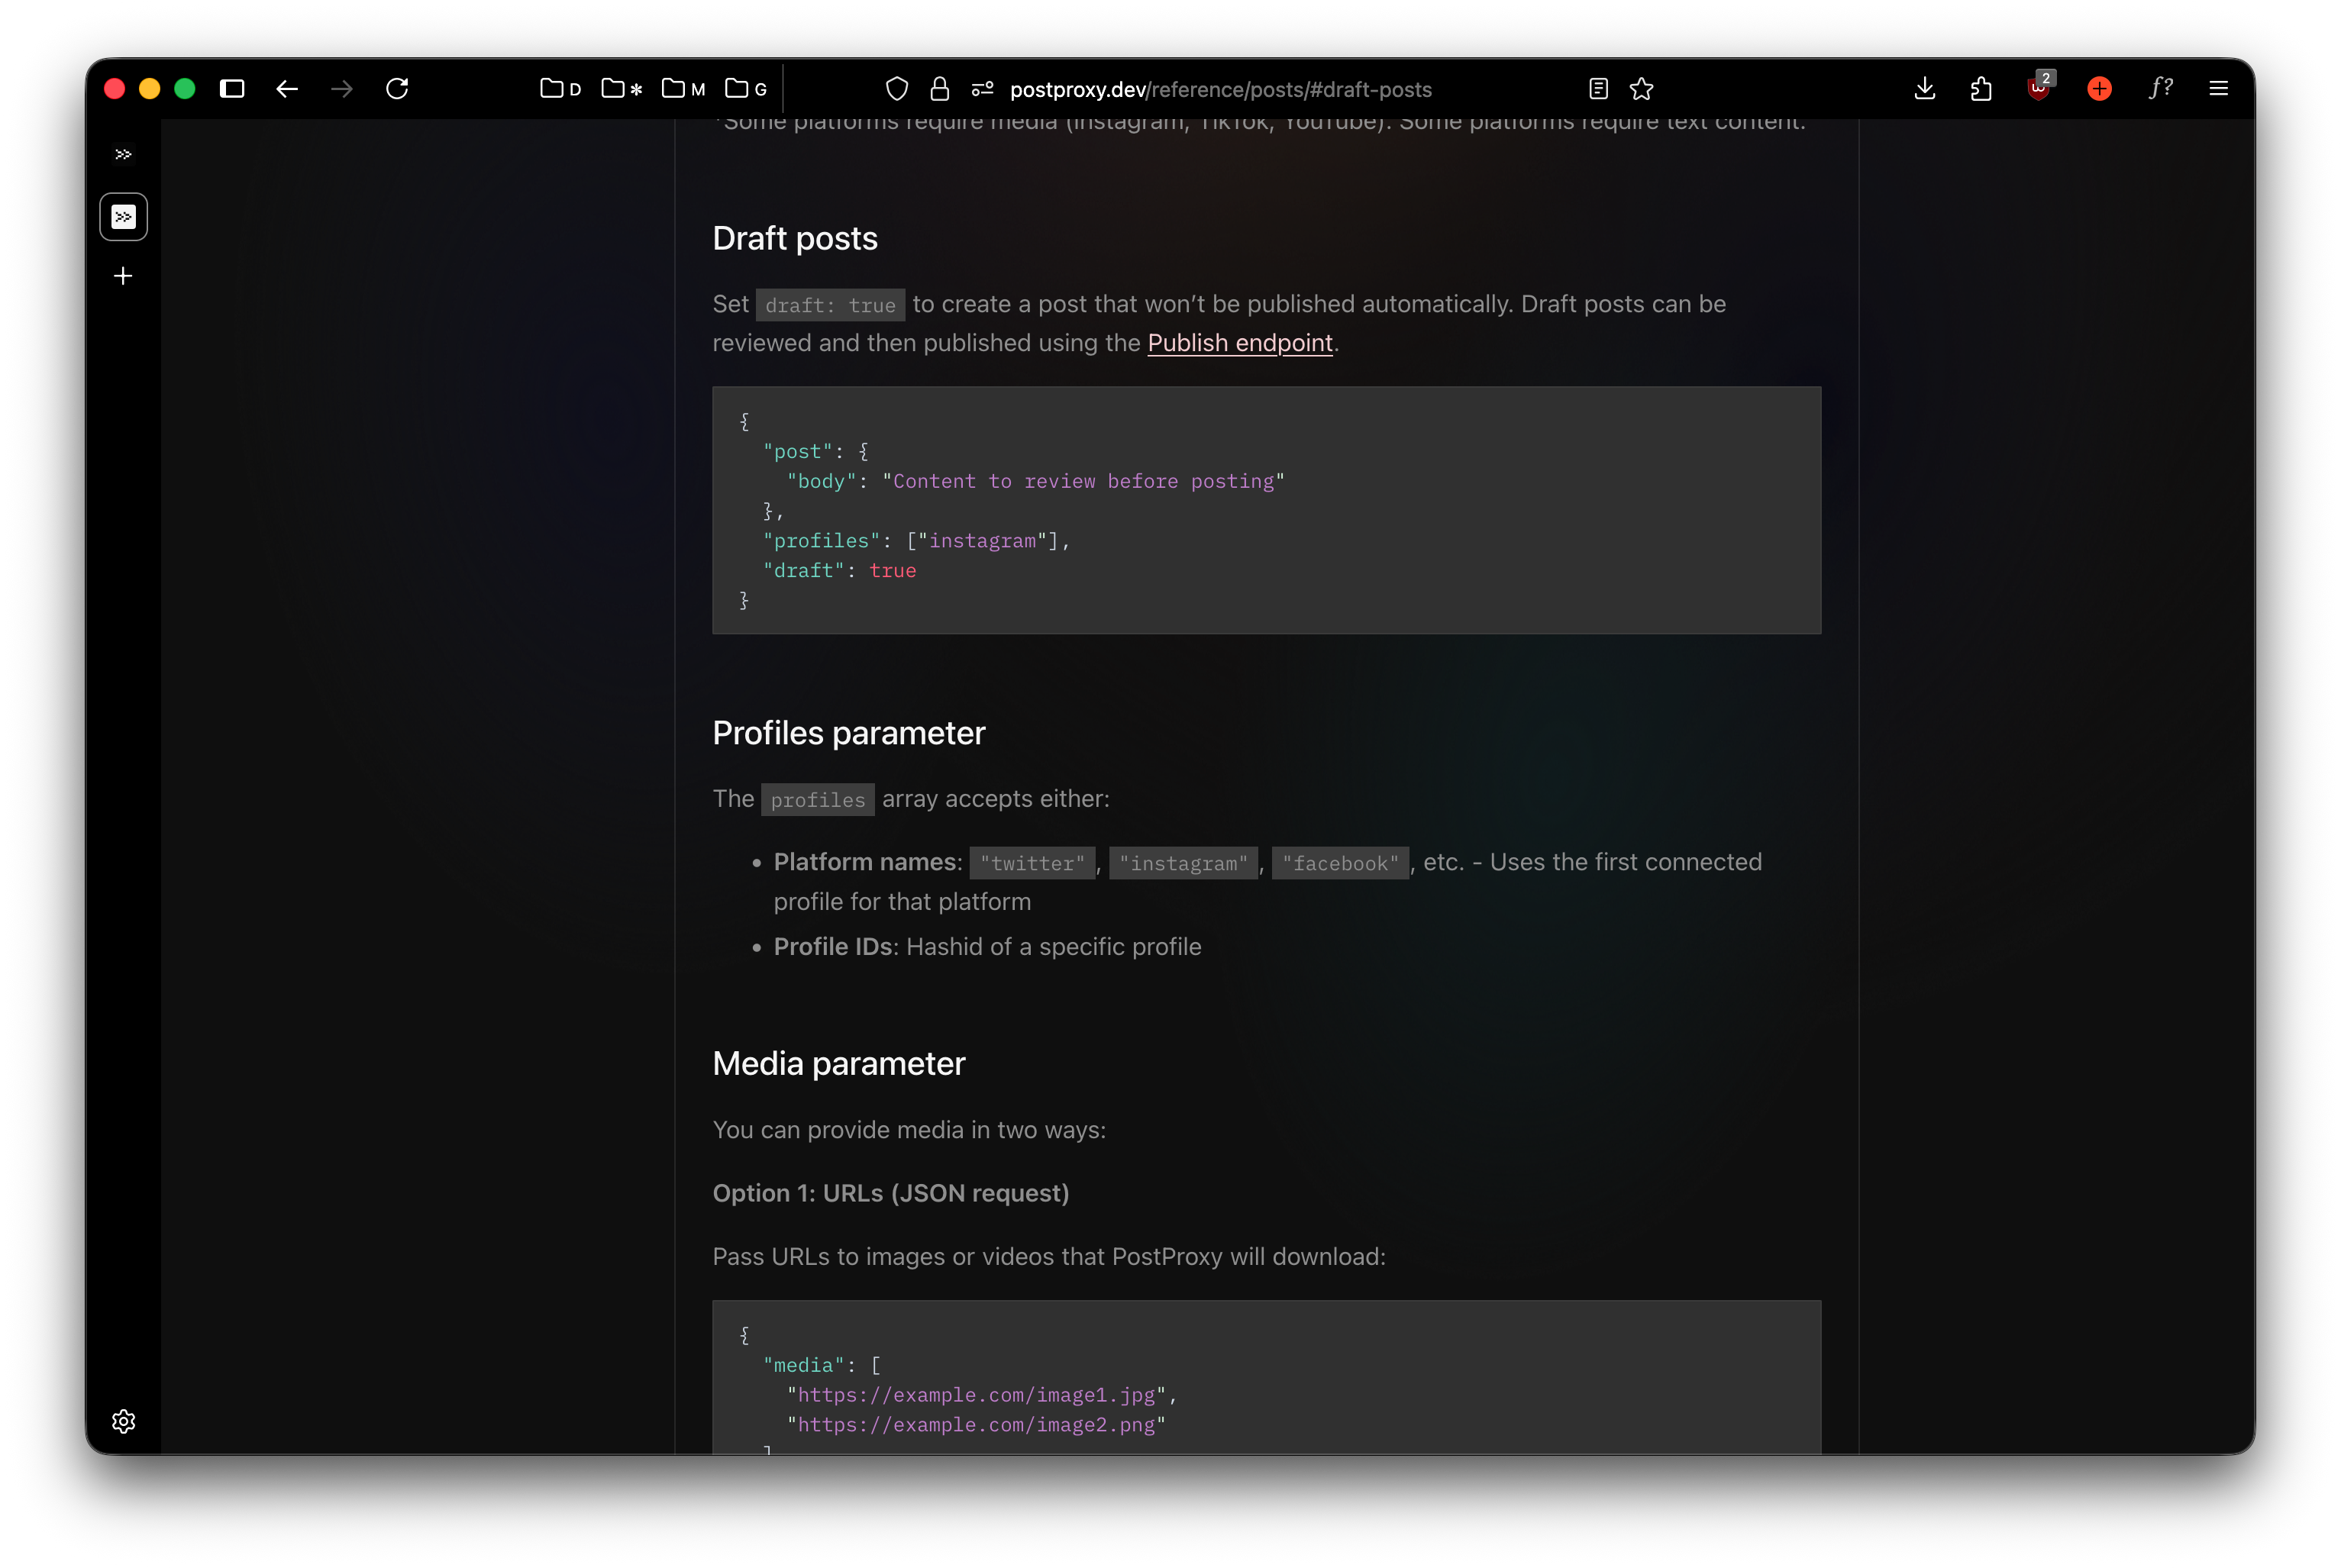Open sidebar settings gear
Screen dimensions: 2341x1568
[x=123, y=1421]
